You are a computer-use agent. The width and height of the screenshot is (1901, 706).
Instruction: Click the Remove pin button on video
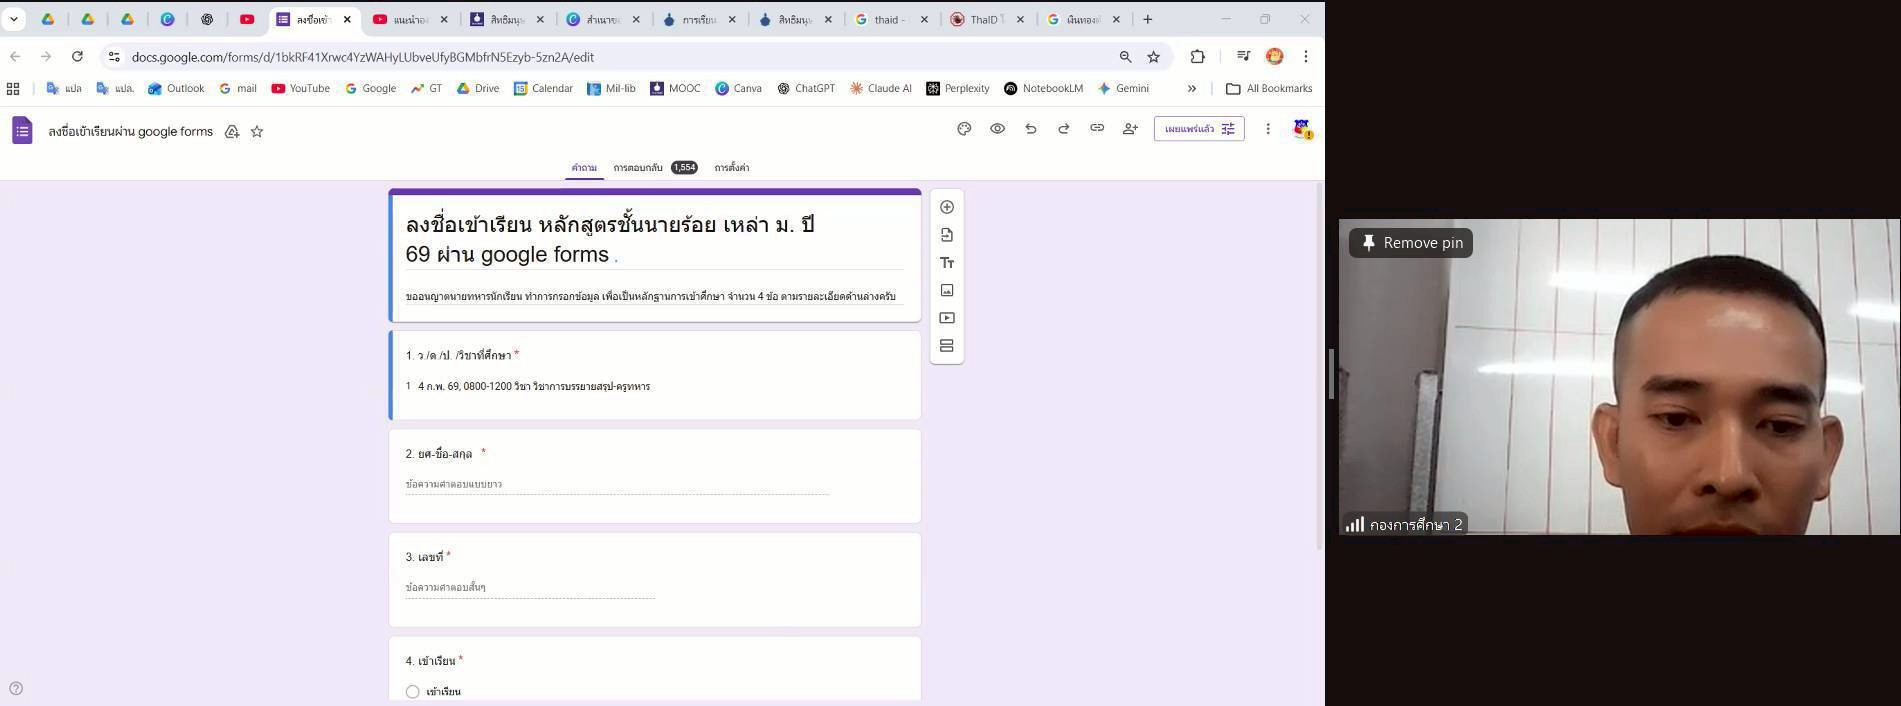click(x=1410, y=243)
